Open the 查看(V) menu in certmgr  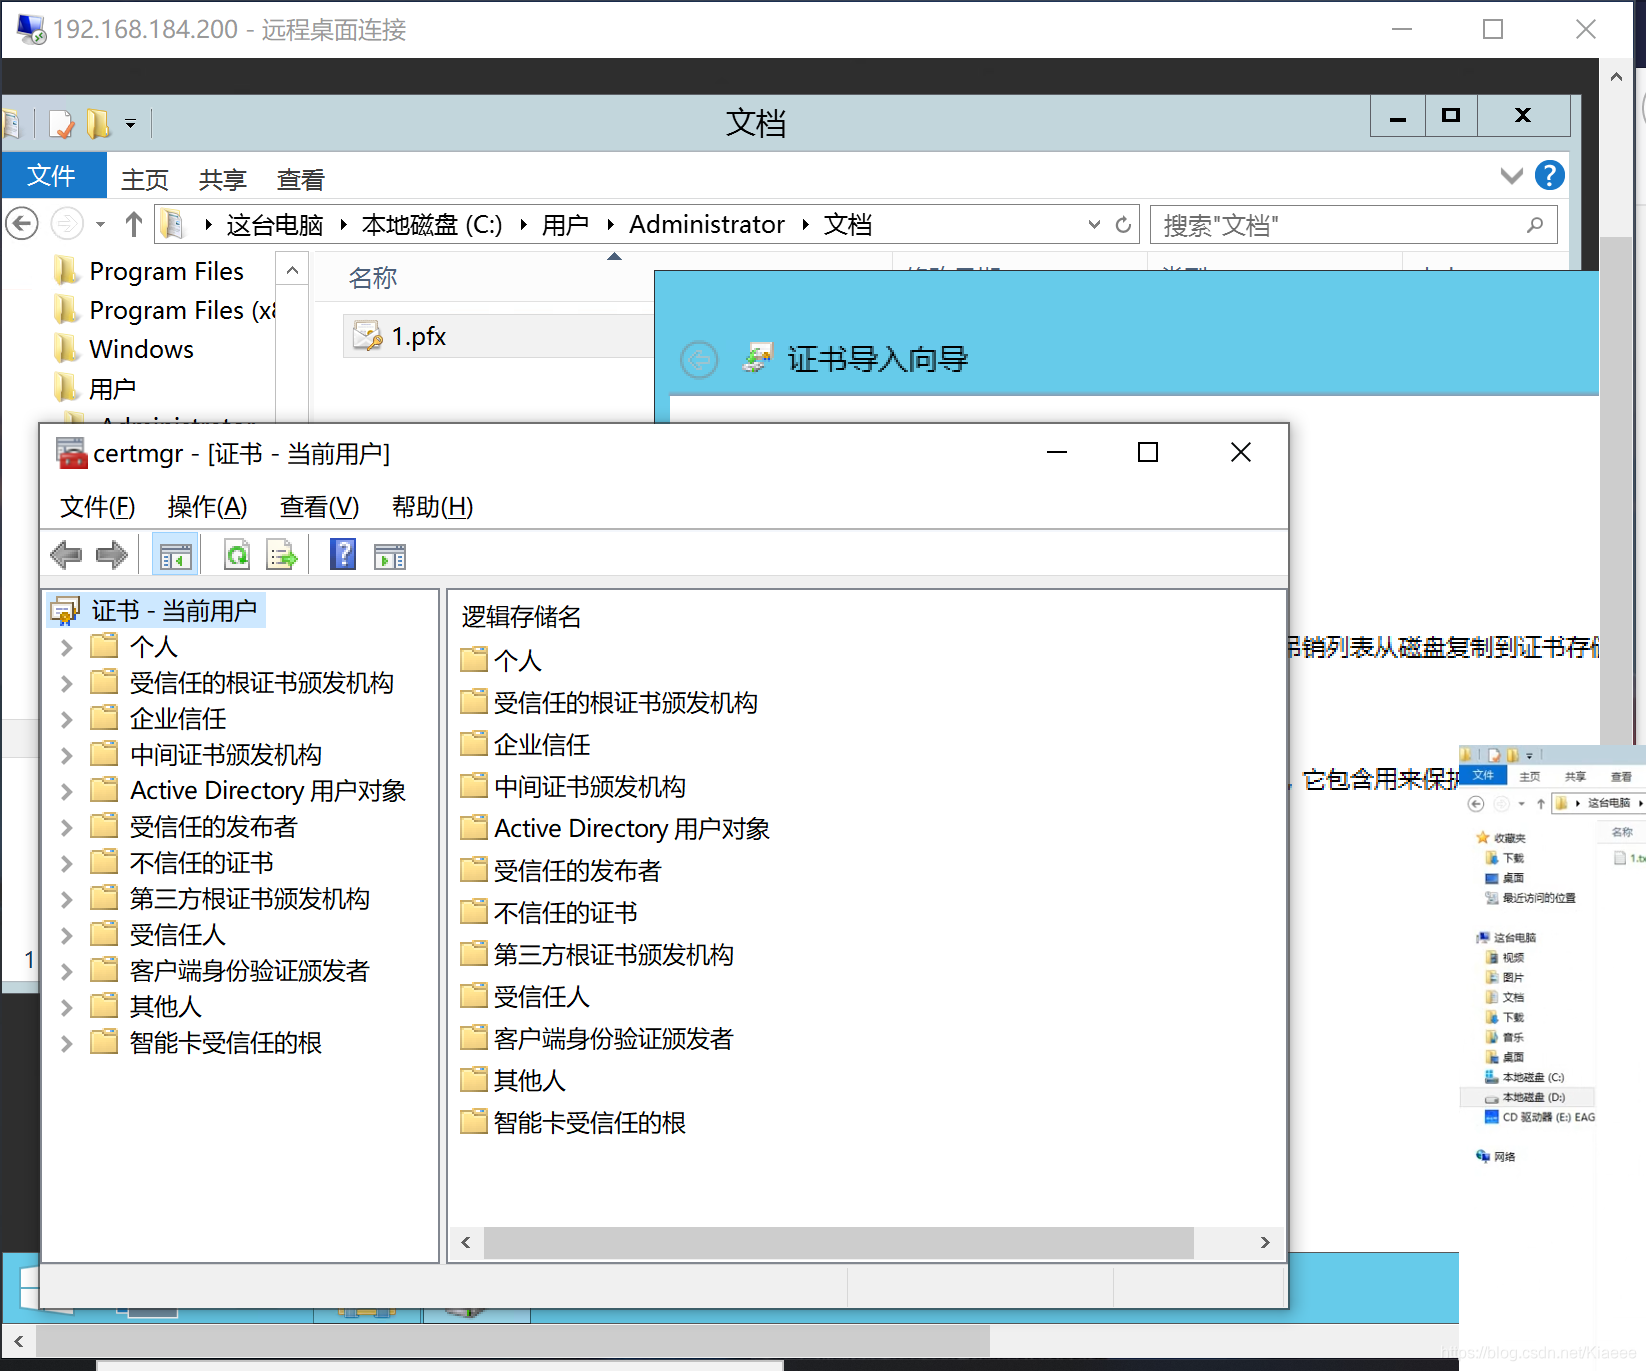point(319,507)
